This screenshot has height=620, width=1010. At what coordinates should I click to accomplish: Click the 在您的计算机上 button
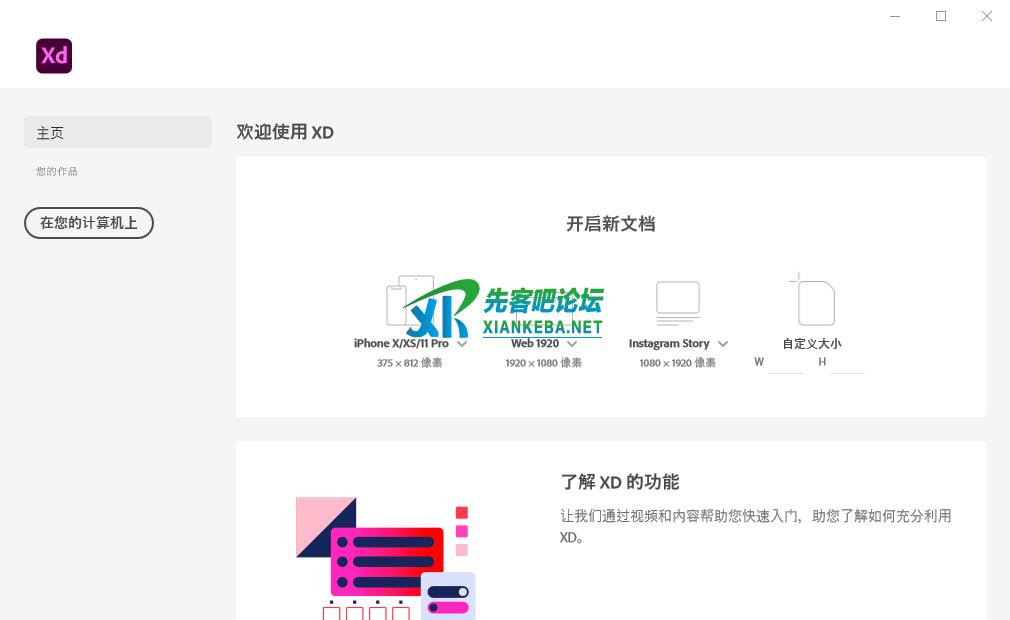(89, 223)
